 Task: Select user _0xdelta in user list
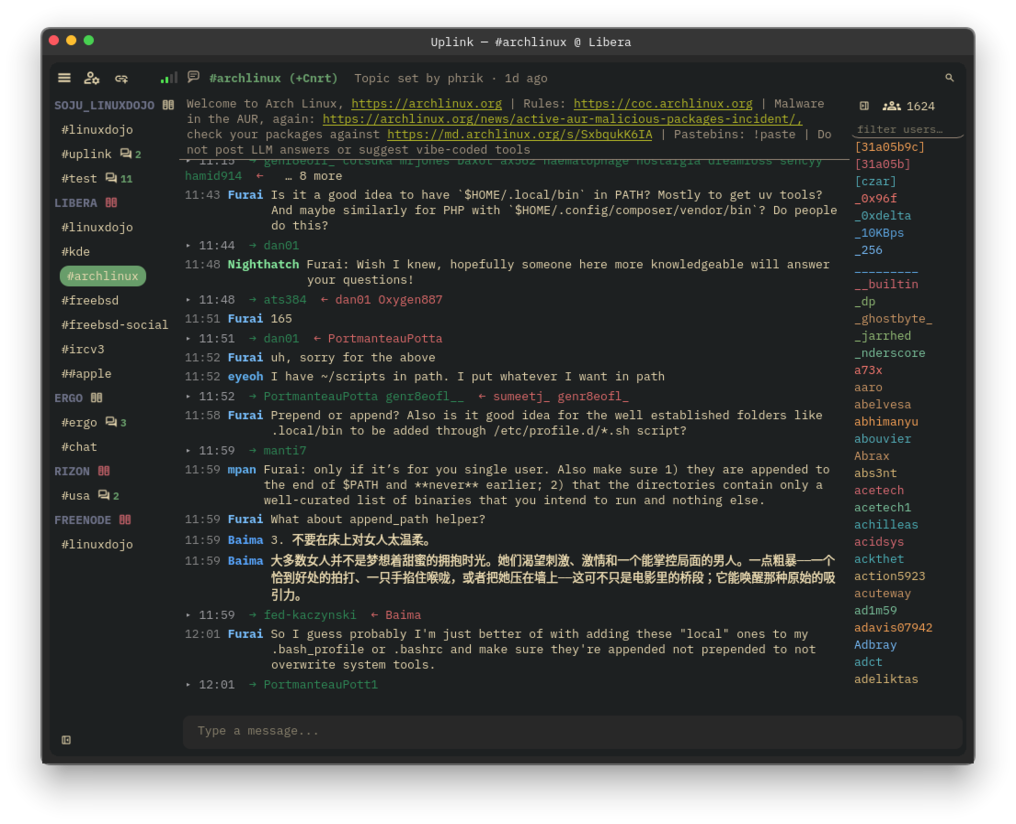883,216
